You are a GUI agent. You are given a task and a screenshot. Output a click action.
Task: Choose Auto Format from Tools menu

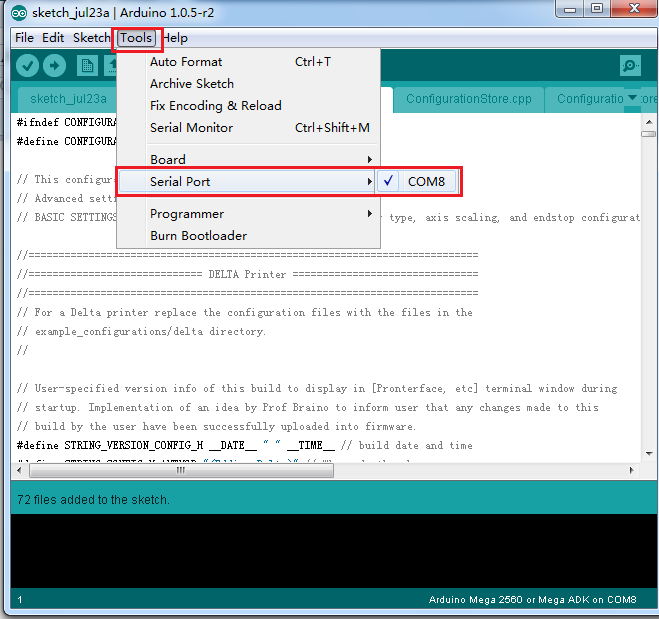coord(248,62)
